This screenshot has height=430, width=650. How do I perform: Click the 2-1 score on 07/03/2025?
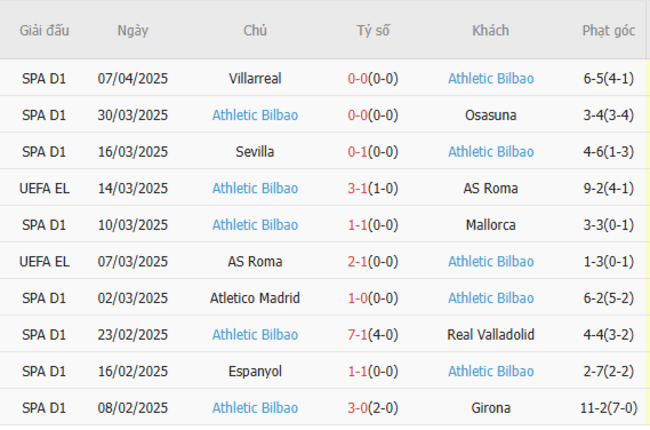point(356,261)
